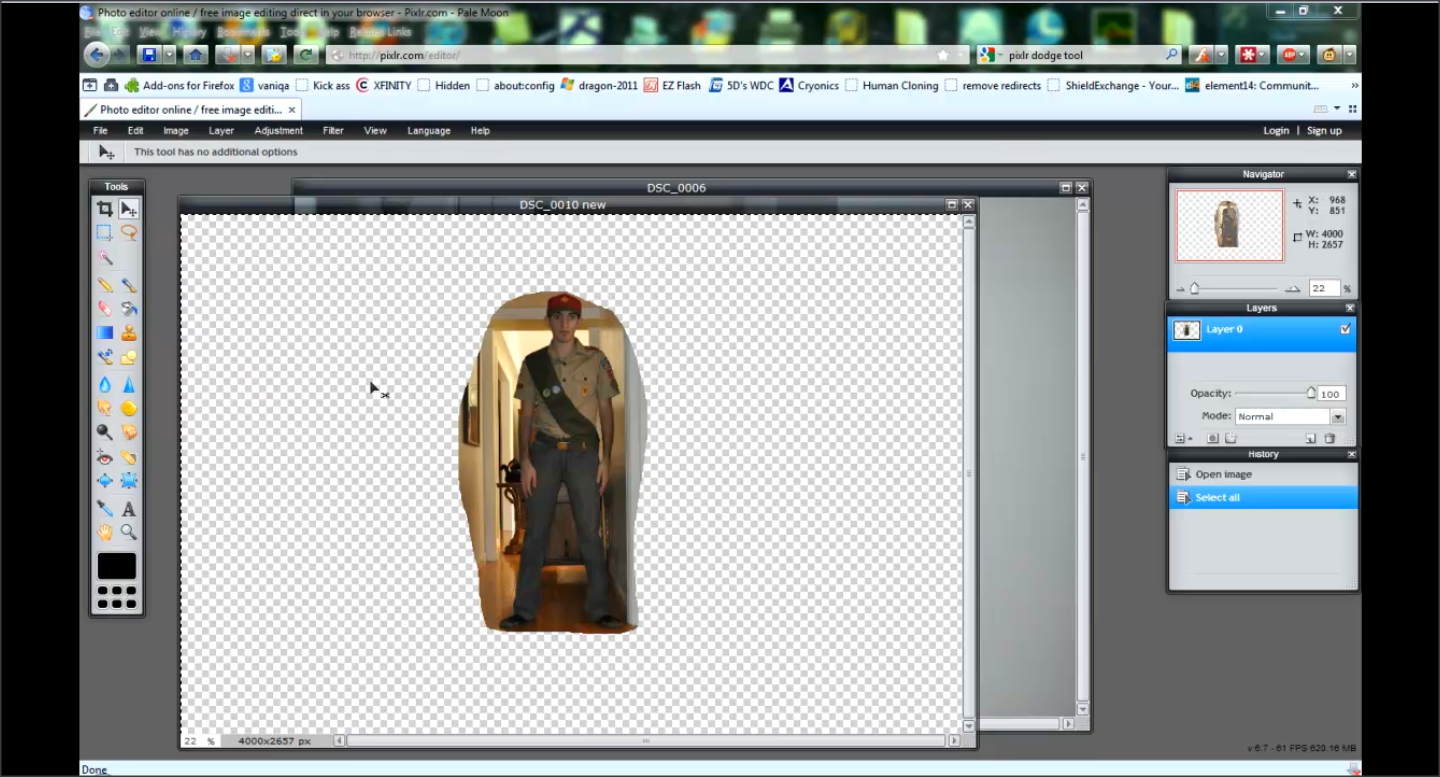Open the Human Cloning bookmark
1440x777 pixels.
(892, 86)
